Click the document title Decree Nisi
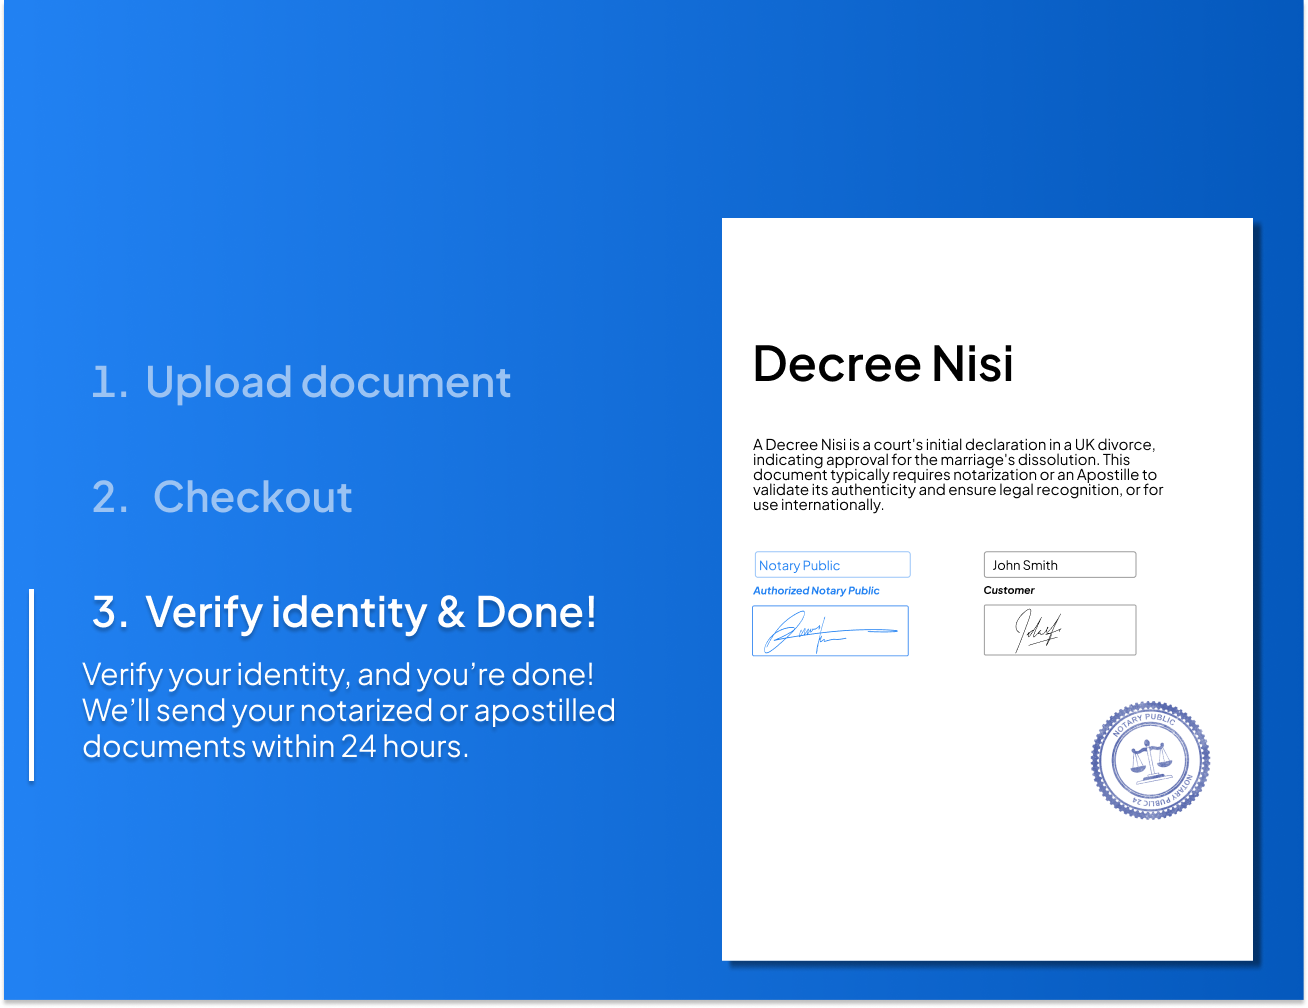This screenshot has height=1008, width=1308. click(x=884, y=364)
